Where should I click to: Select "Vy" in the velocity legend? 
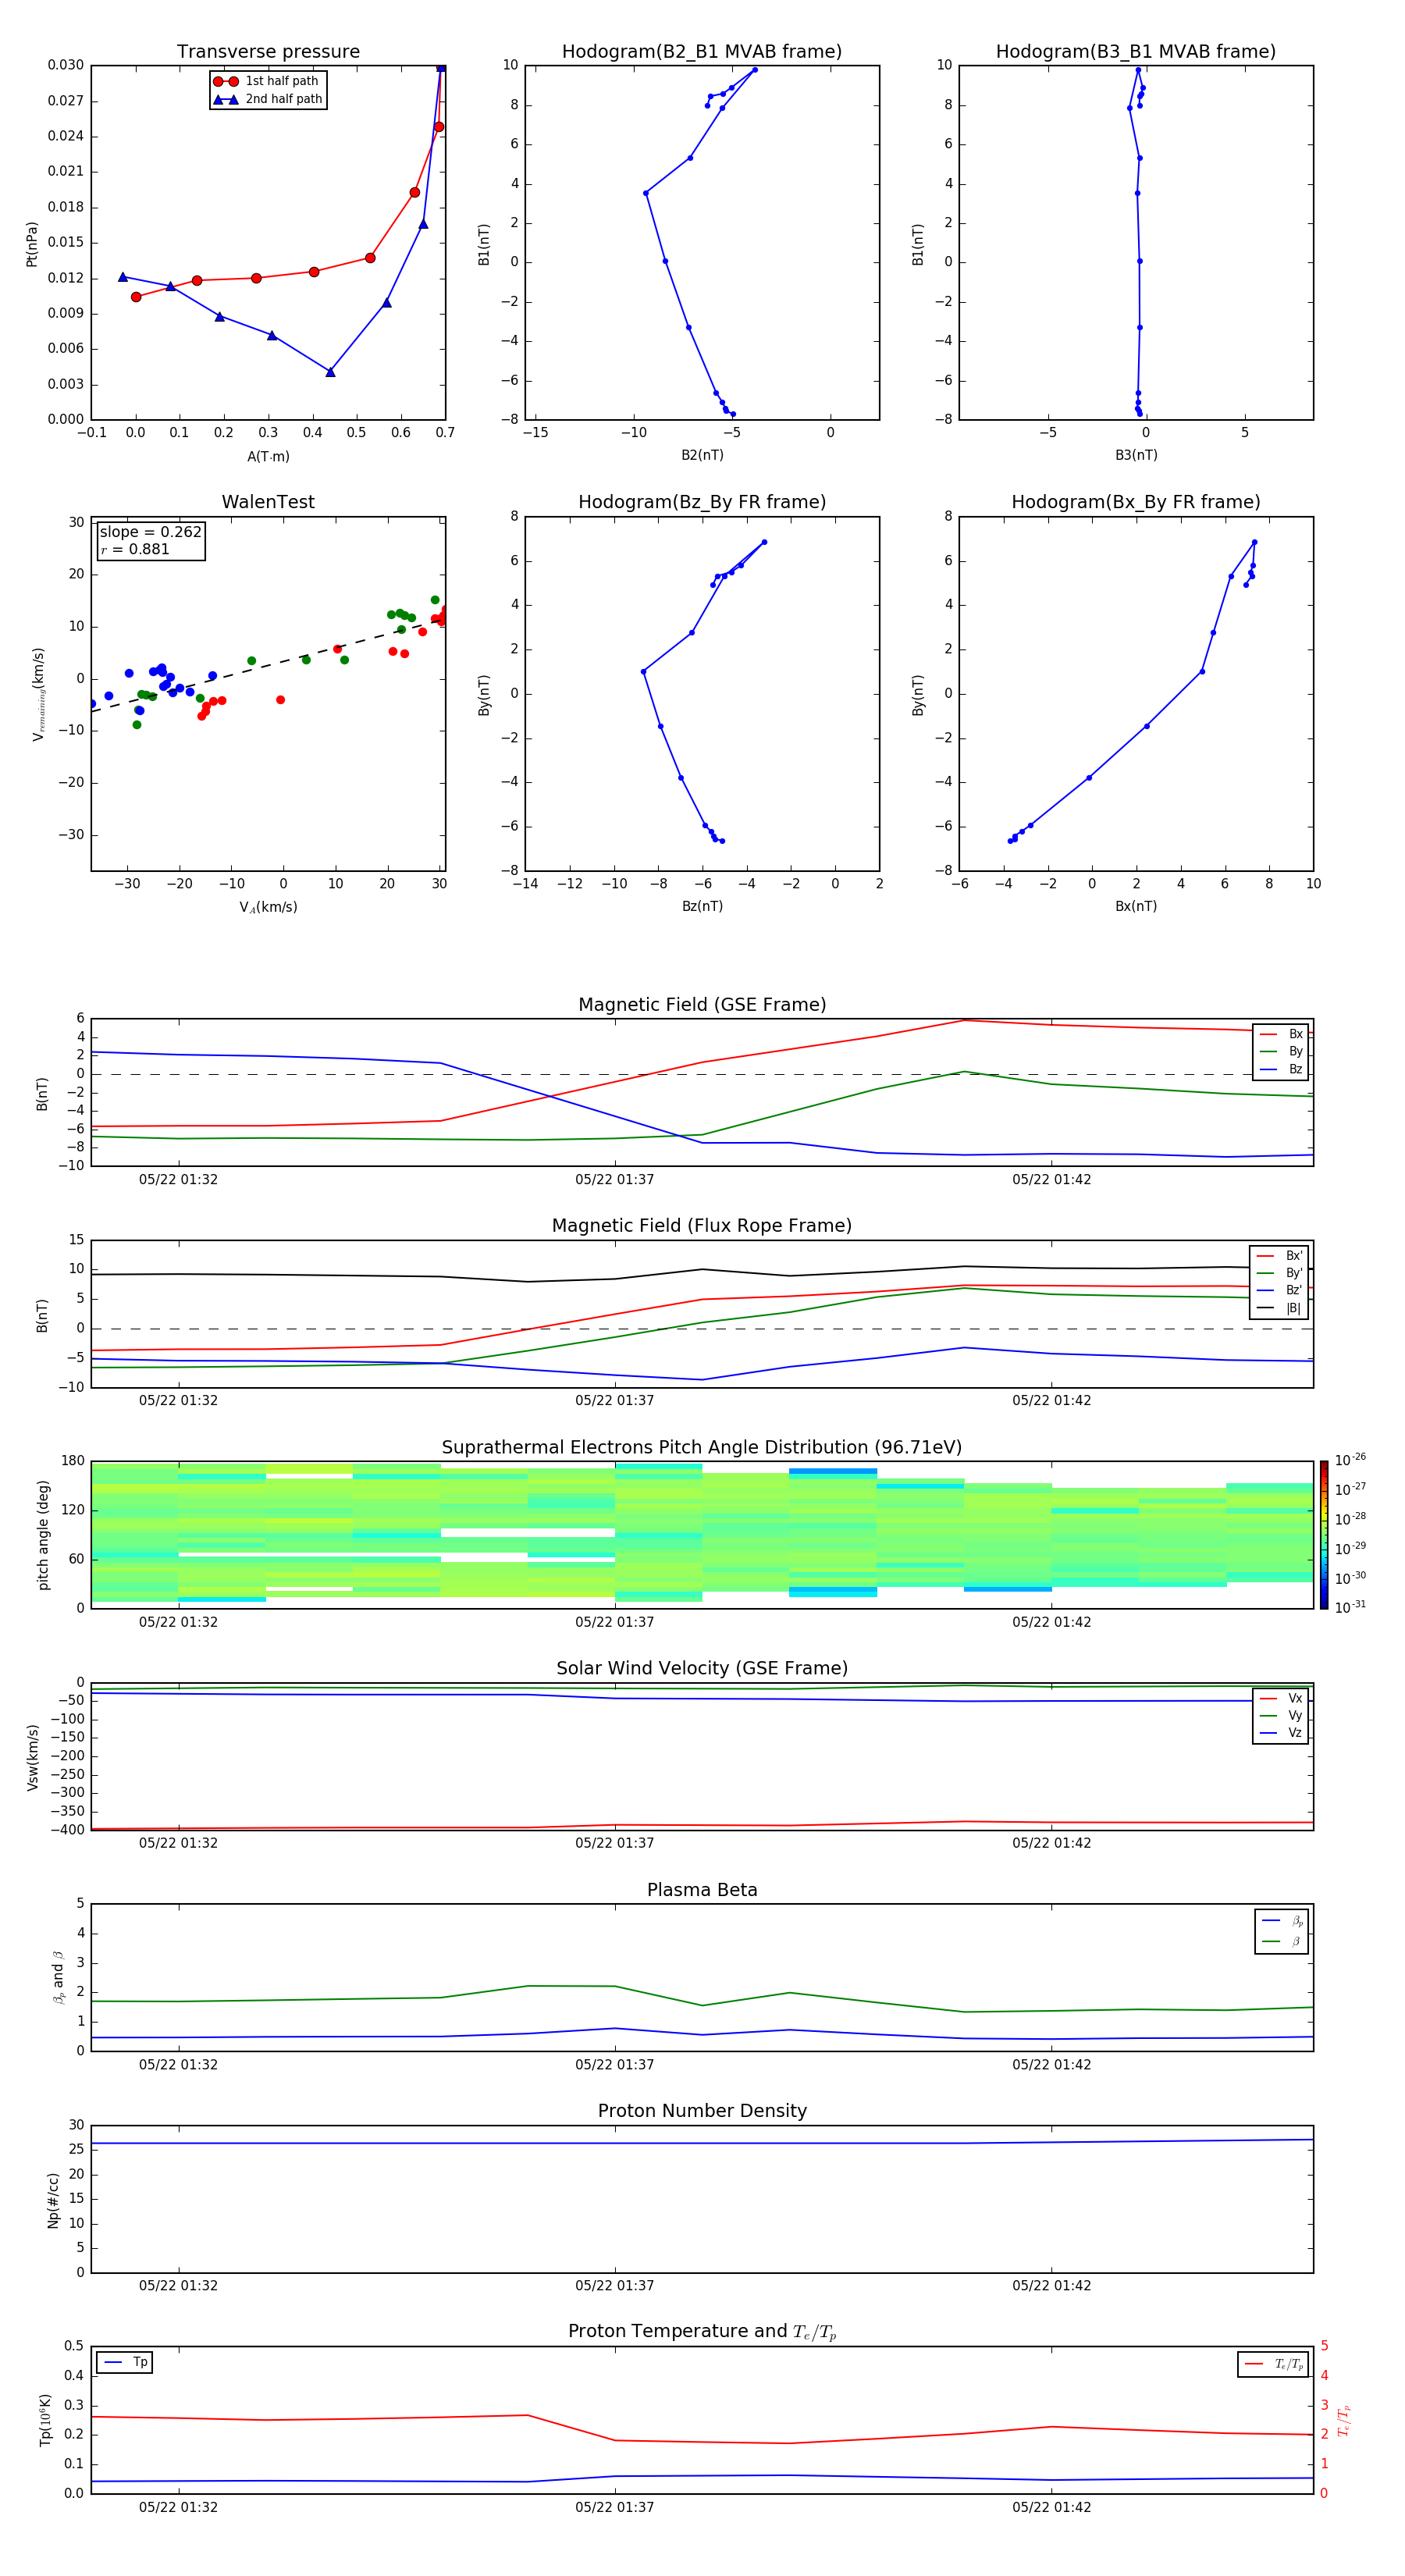[1281, 1715]
